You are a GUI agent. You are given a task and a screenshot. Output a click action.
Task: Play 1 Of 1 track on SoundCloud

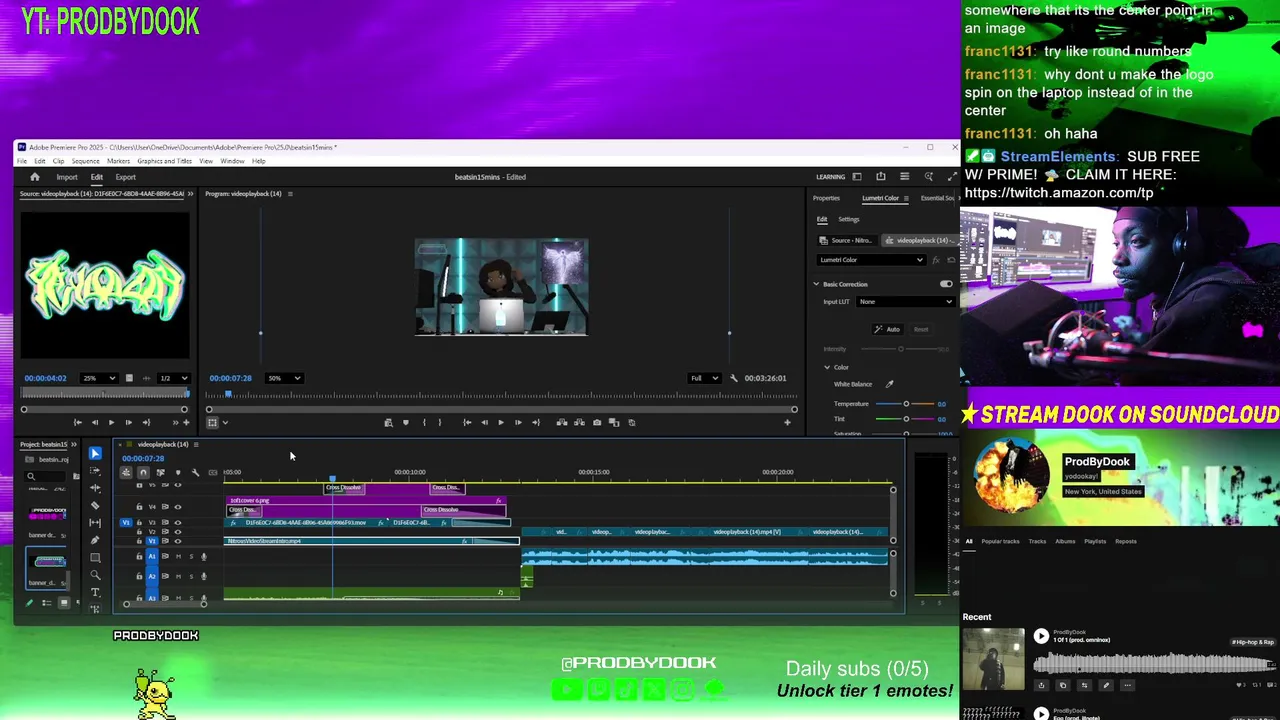click(x=1041, y=636)
